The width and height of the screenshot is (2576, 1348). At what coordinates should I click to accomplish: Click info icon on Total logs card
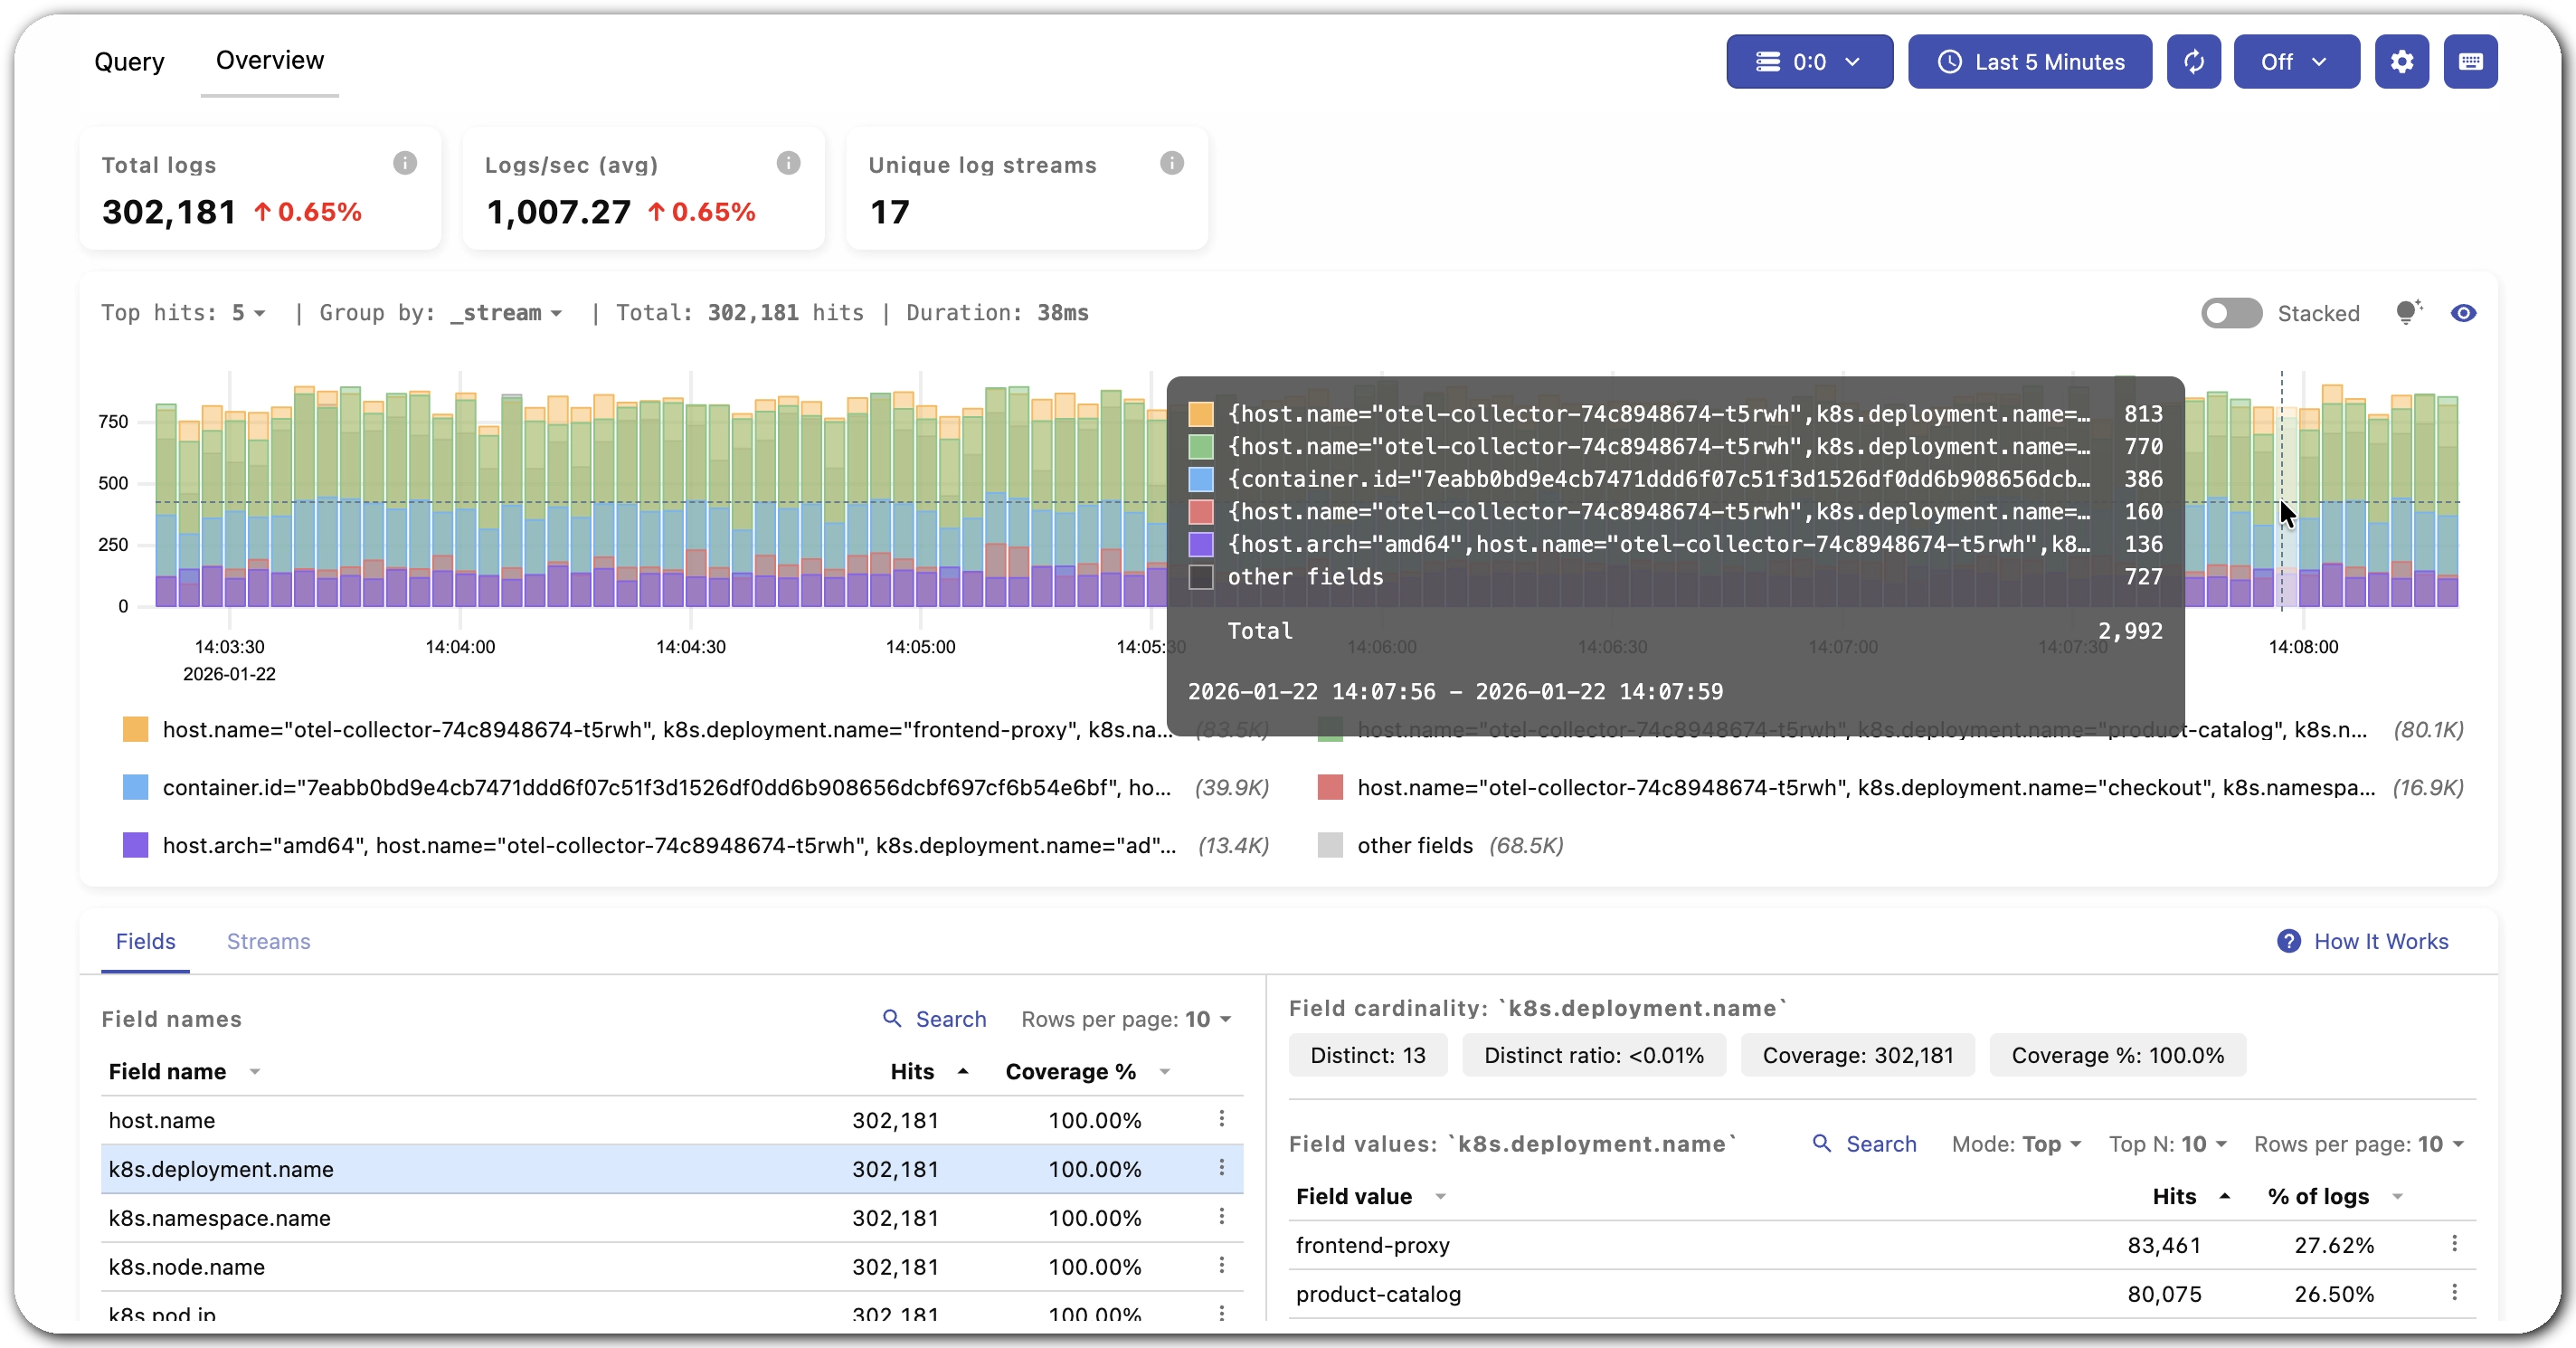404,163
